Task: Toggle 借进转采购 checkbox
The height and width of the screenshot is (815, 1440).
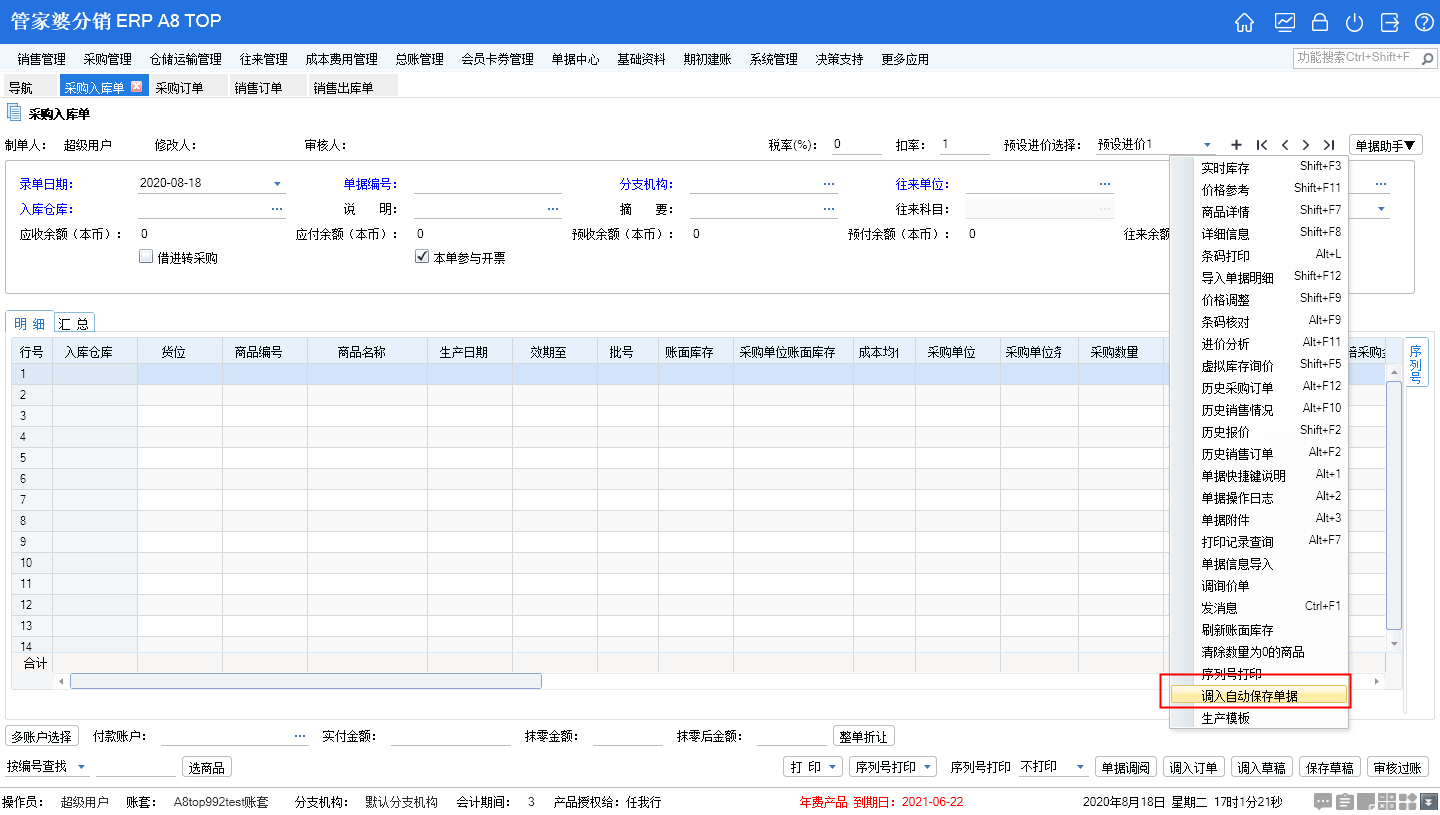Action: coord(146,257)
